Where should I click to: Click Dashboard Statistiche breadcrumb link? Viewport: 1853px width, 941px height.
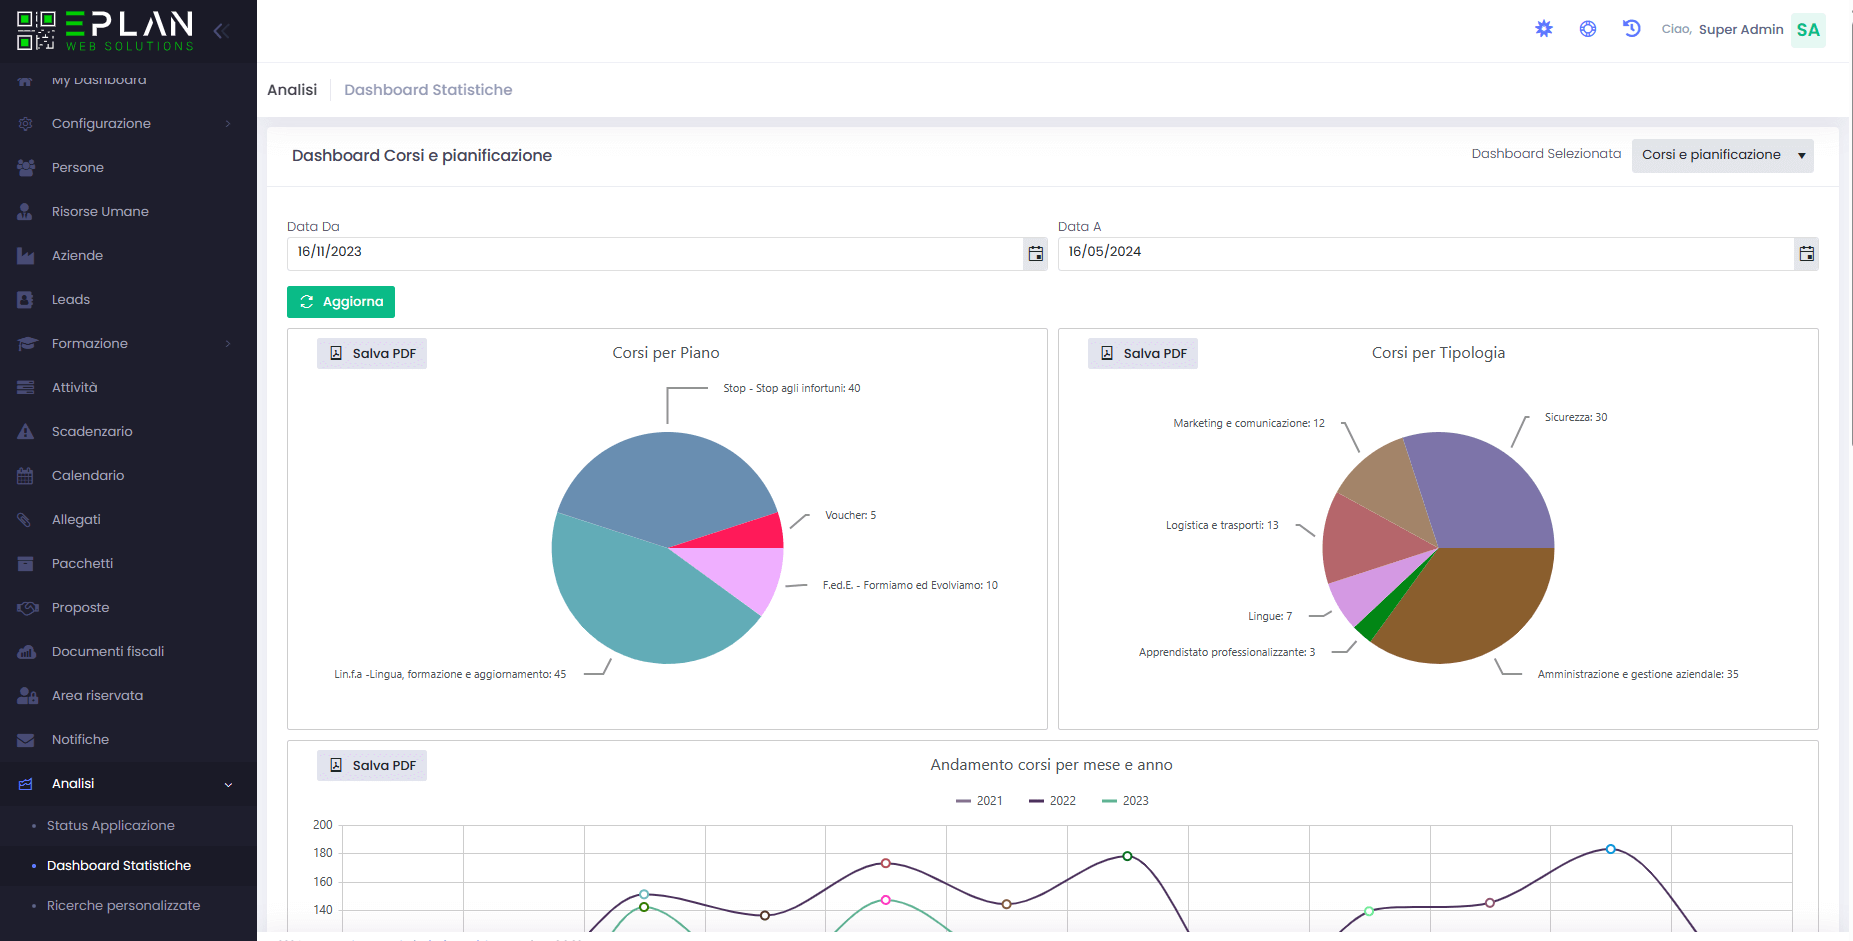point(428,90)
